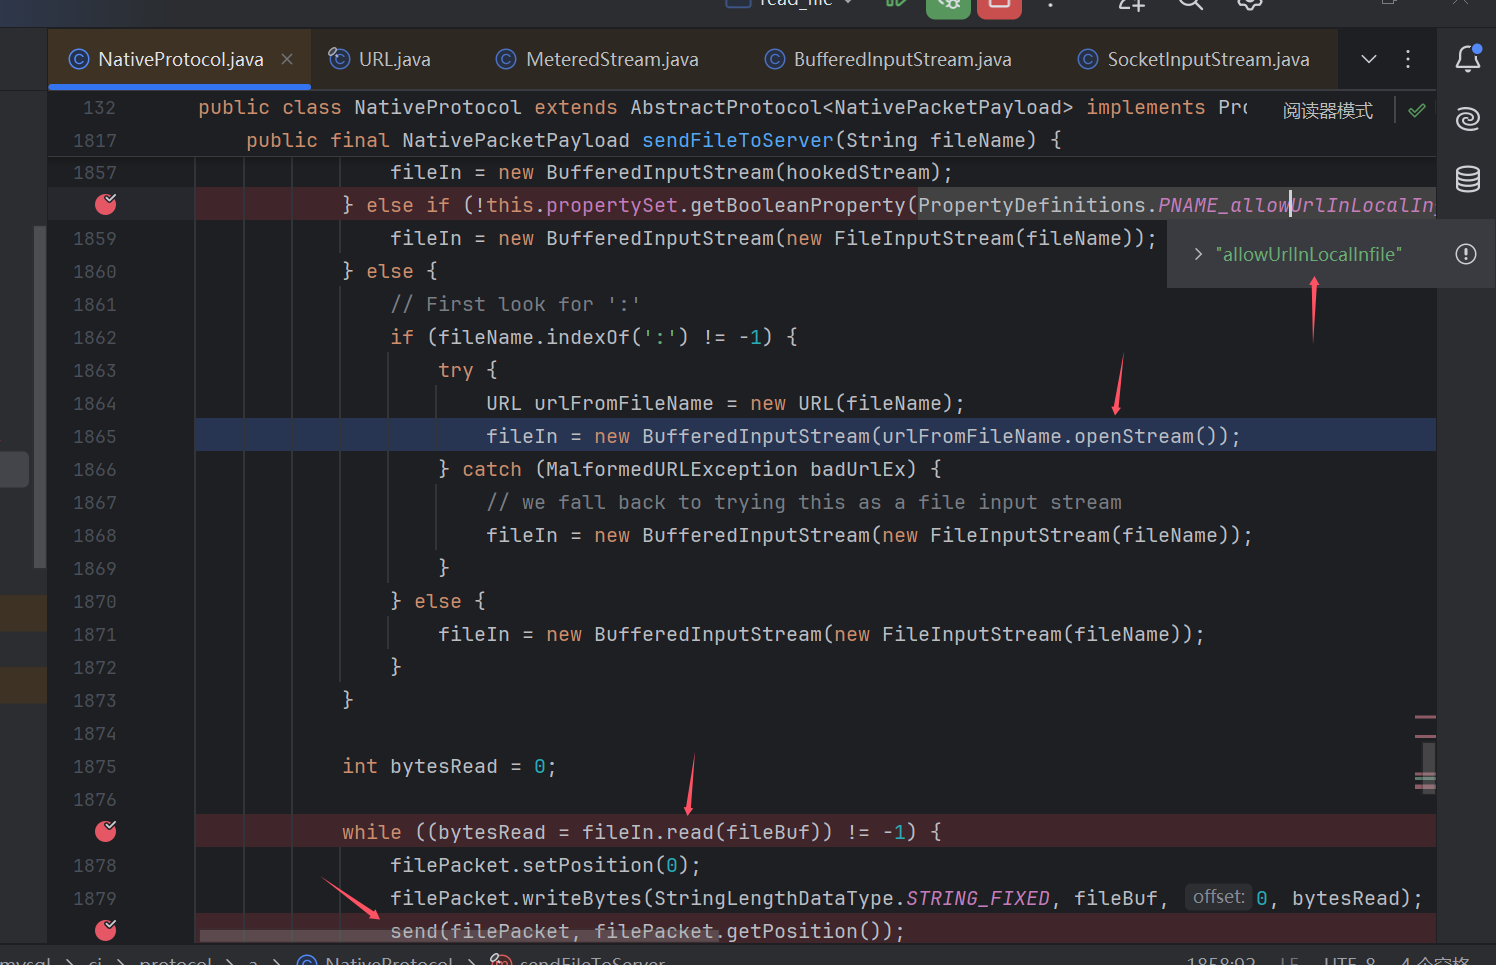The height and width of the screenshot is (965, 1496).
Task: Close the NativeProtocol.java tab
Action: [x=287, y=59]
